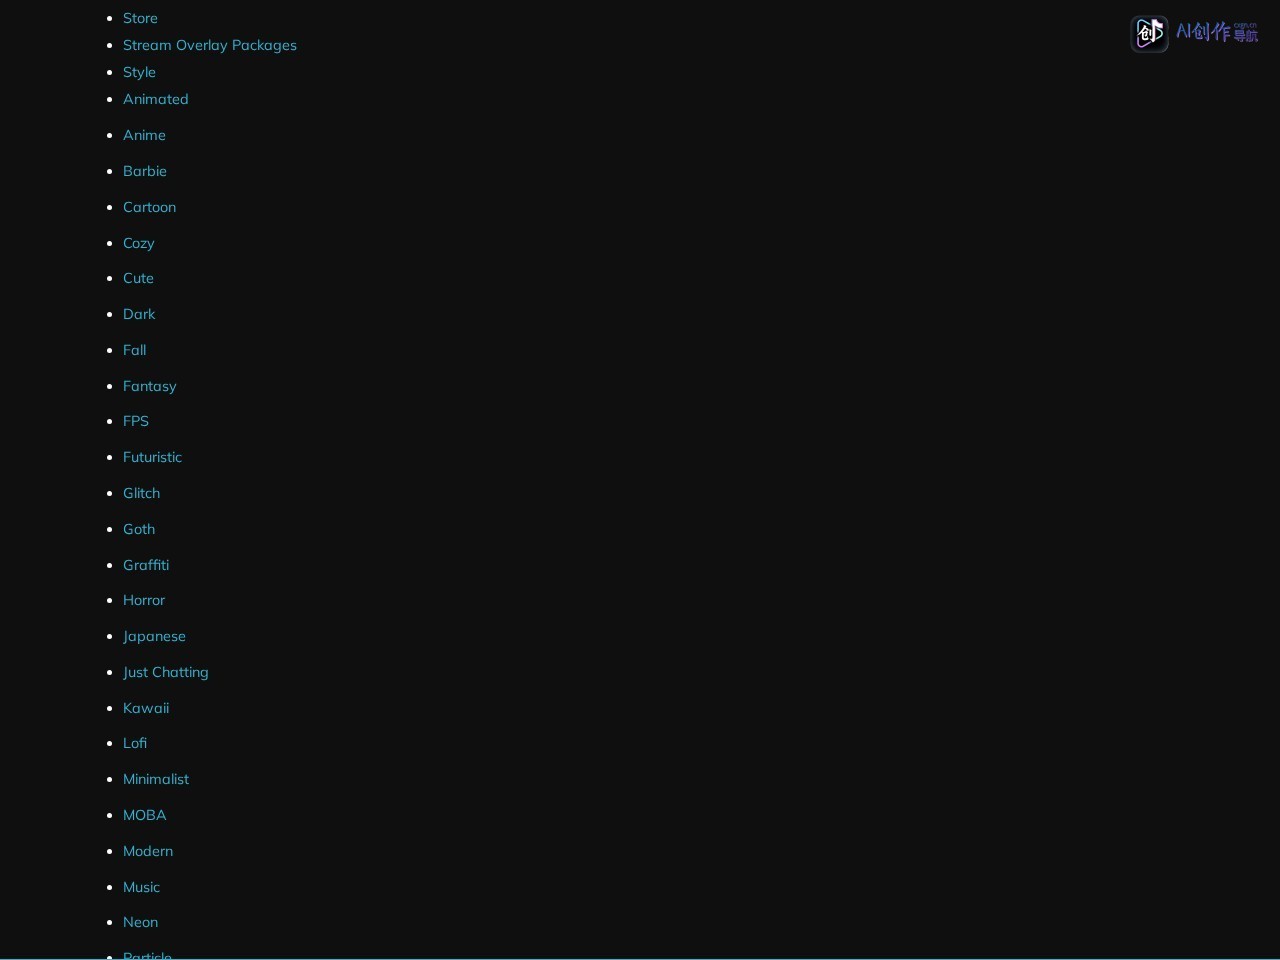The width and height of the screenshot is (1280, 960).
Task: Open the Neon style link
Action: [140, 922]
